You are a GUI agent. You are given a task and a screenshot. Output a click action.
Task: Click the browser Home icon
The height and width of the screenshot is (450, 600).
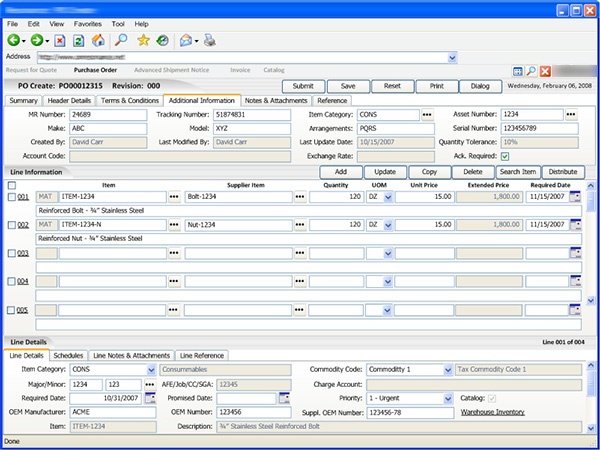point(97,41)
